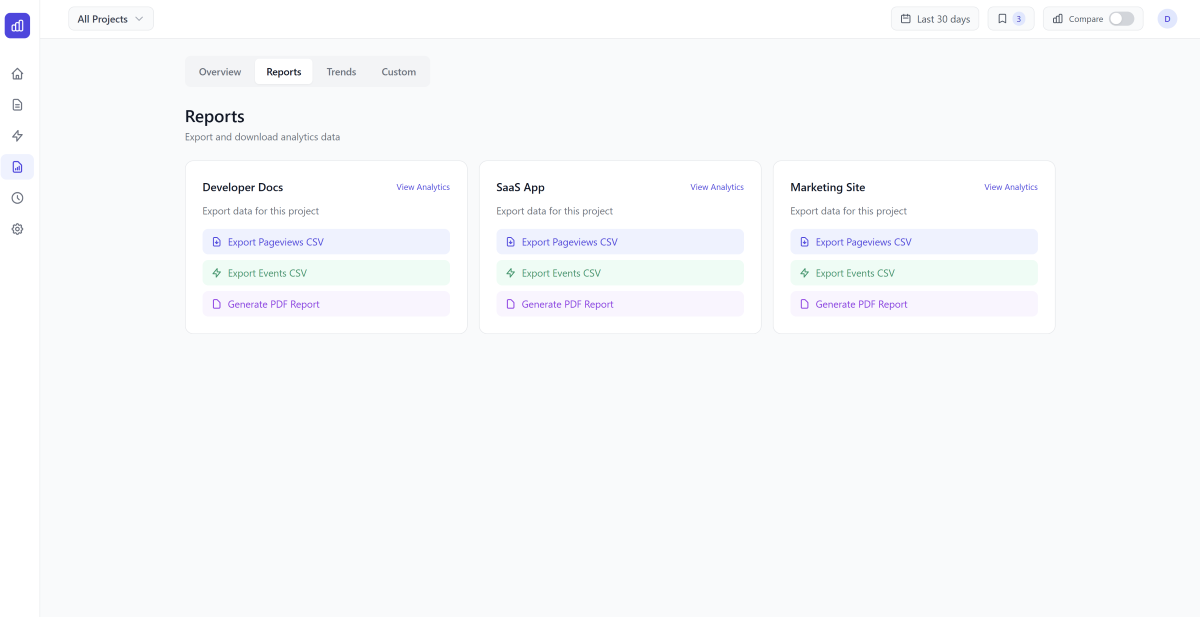Export Pageviews CSV for Developer Docs
This screenshot has height=617, width=1200.
(326, 242)
